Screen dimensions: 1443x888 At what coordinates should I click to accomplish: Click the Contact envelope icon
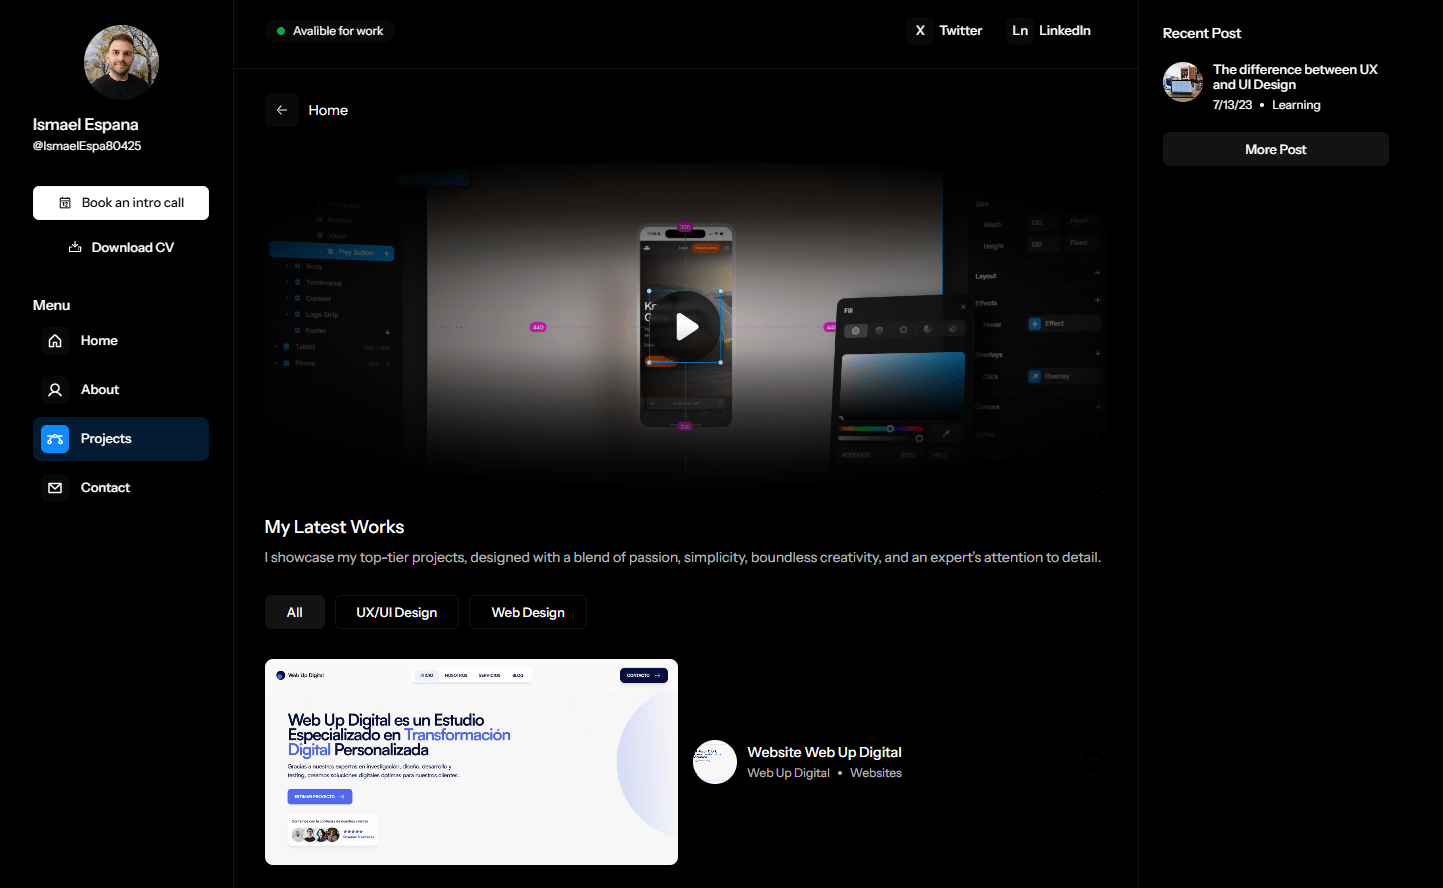click(x=55, y=488)
